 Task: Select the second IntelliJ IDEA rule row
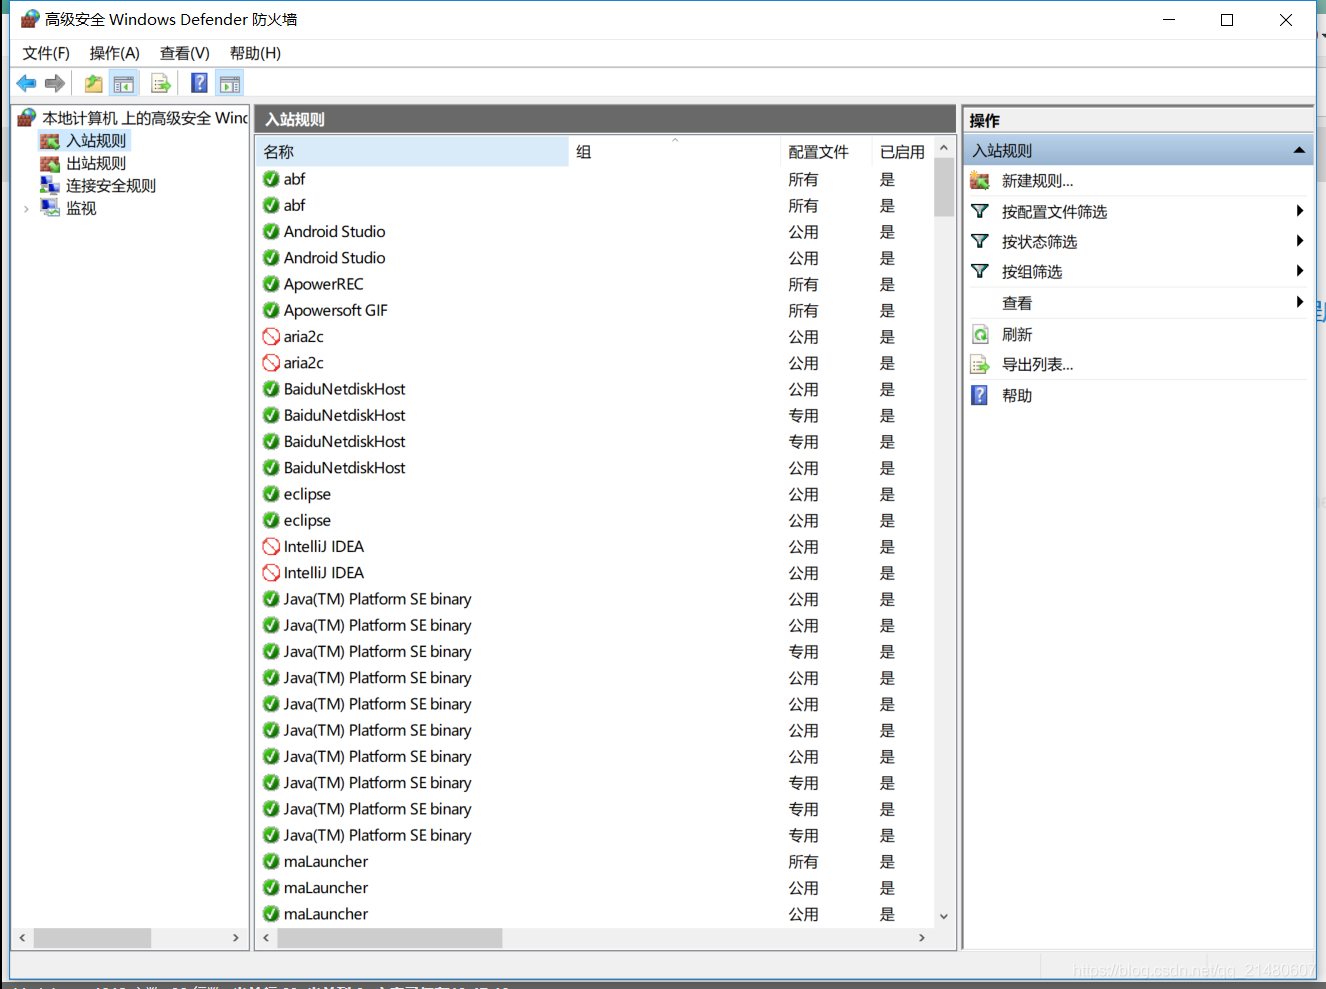tap(595, 573)
